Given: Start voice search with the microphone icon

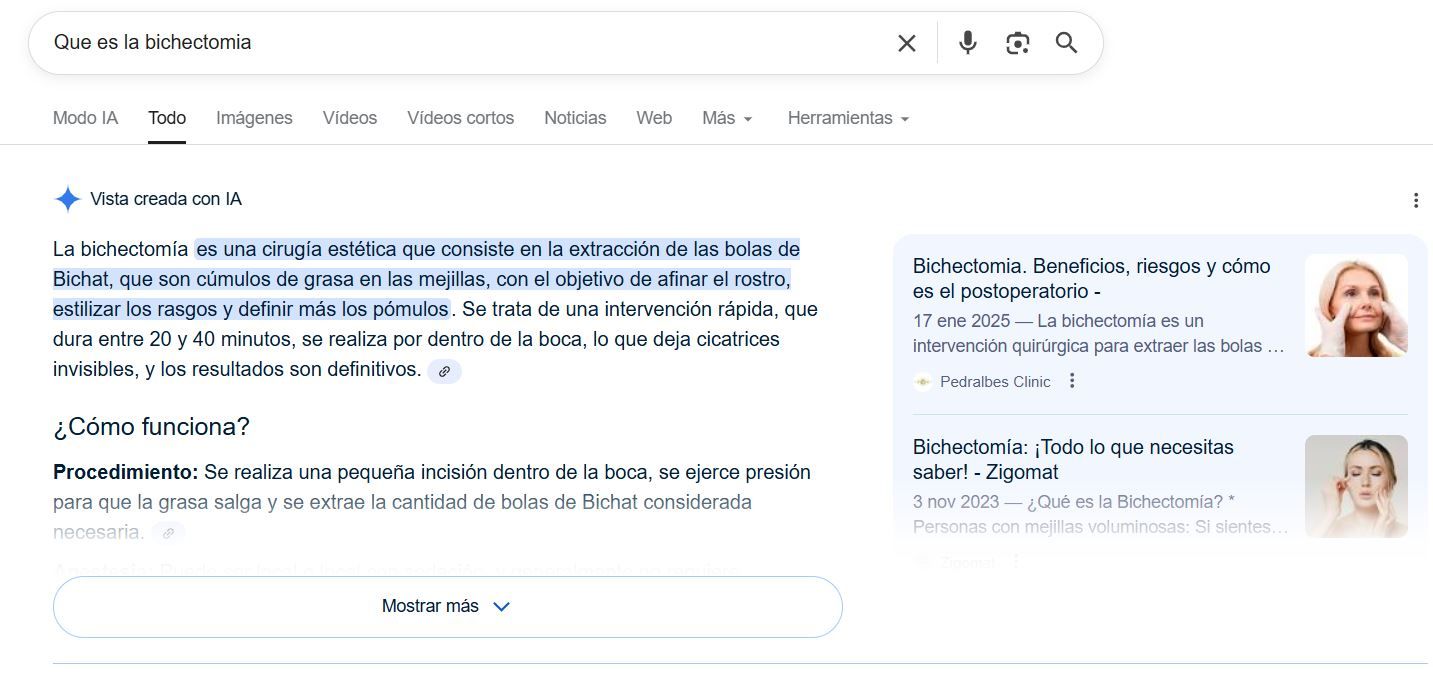Looking at the screenshot, I should pos(967,43).
